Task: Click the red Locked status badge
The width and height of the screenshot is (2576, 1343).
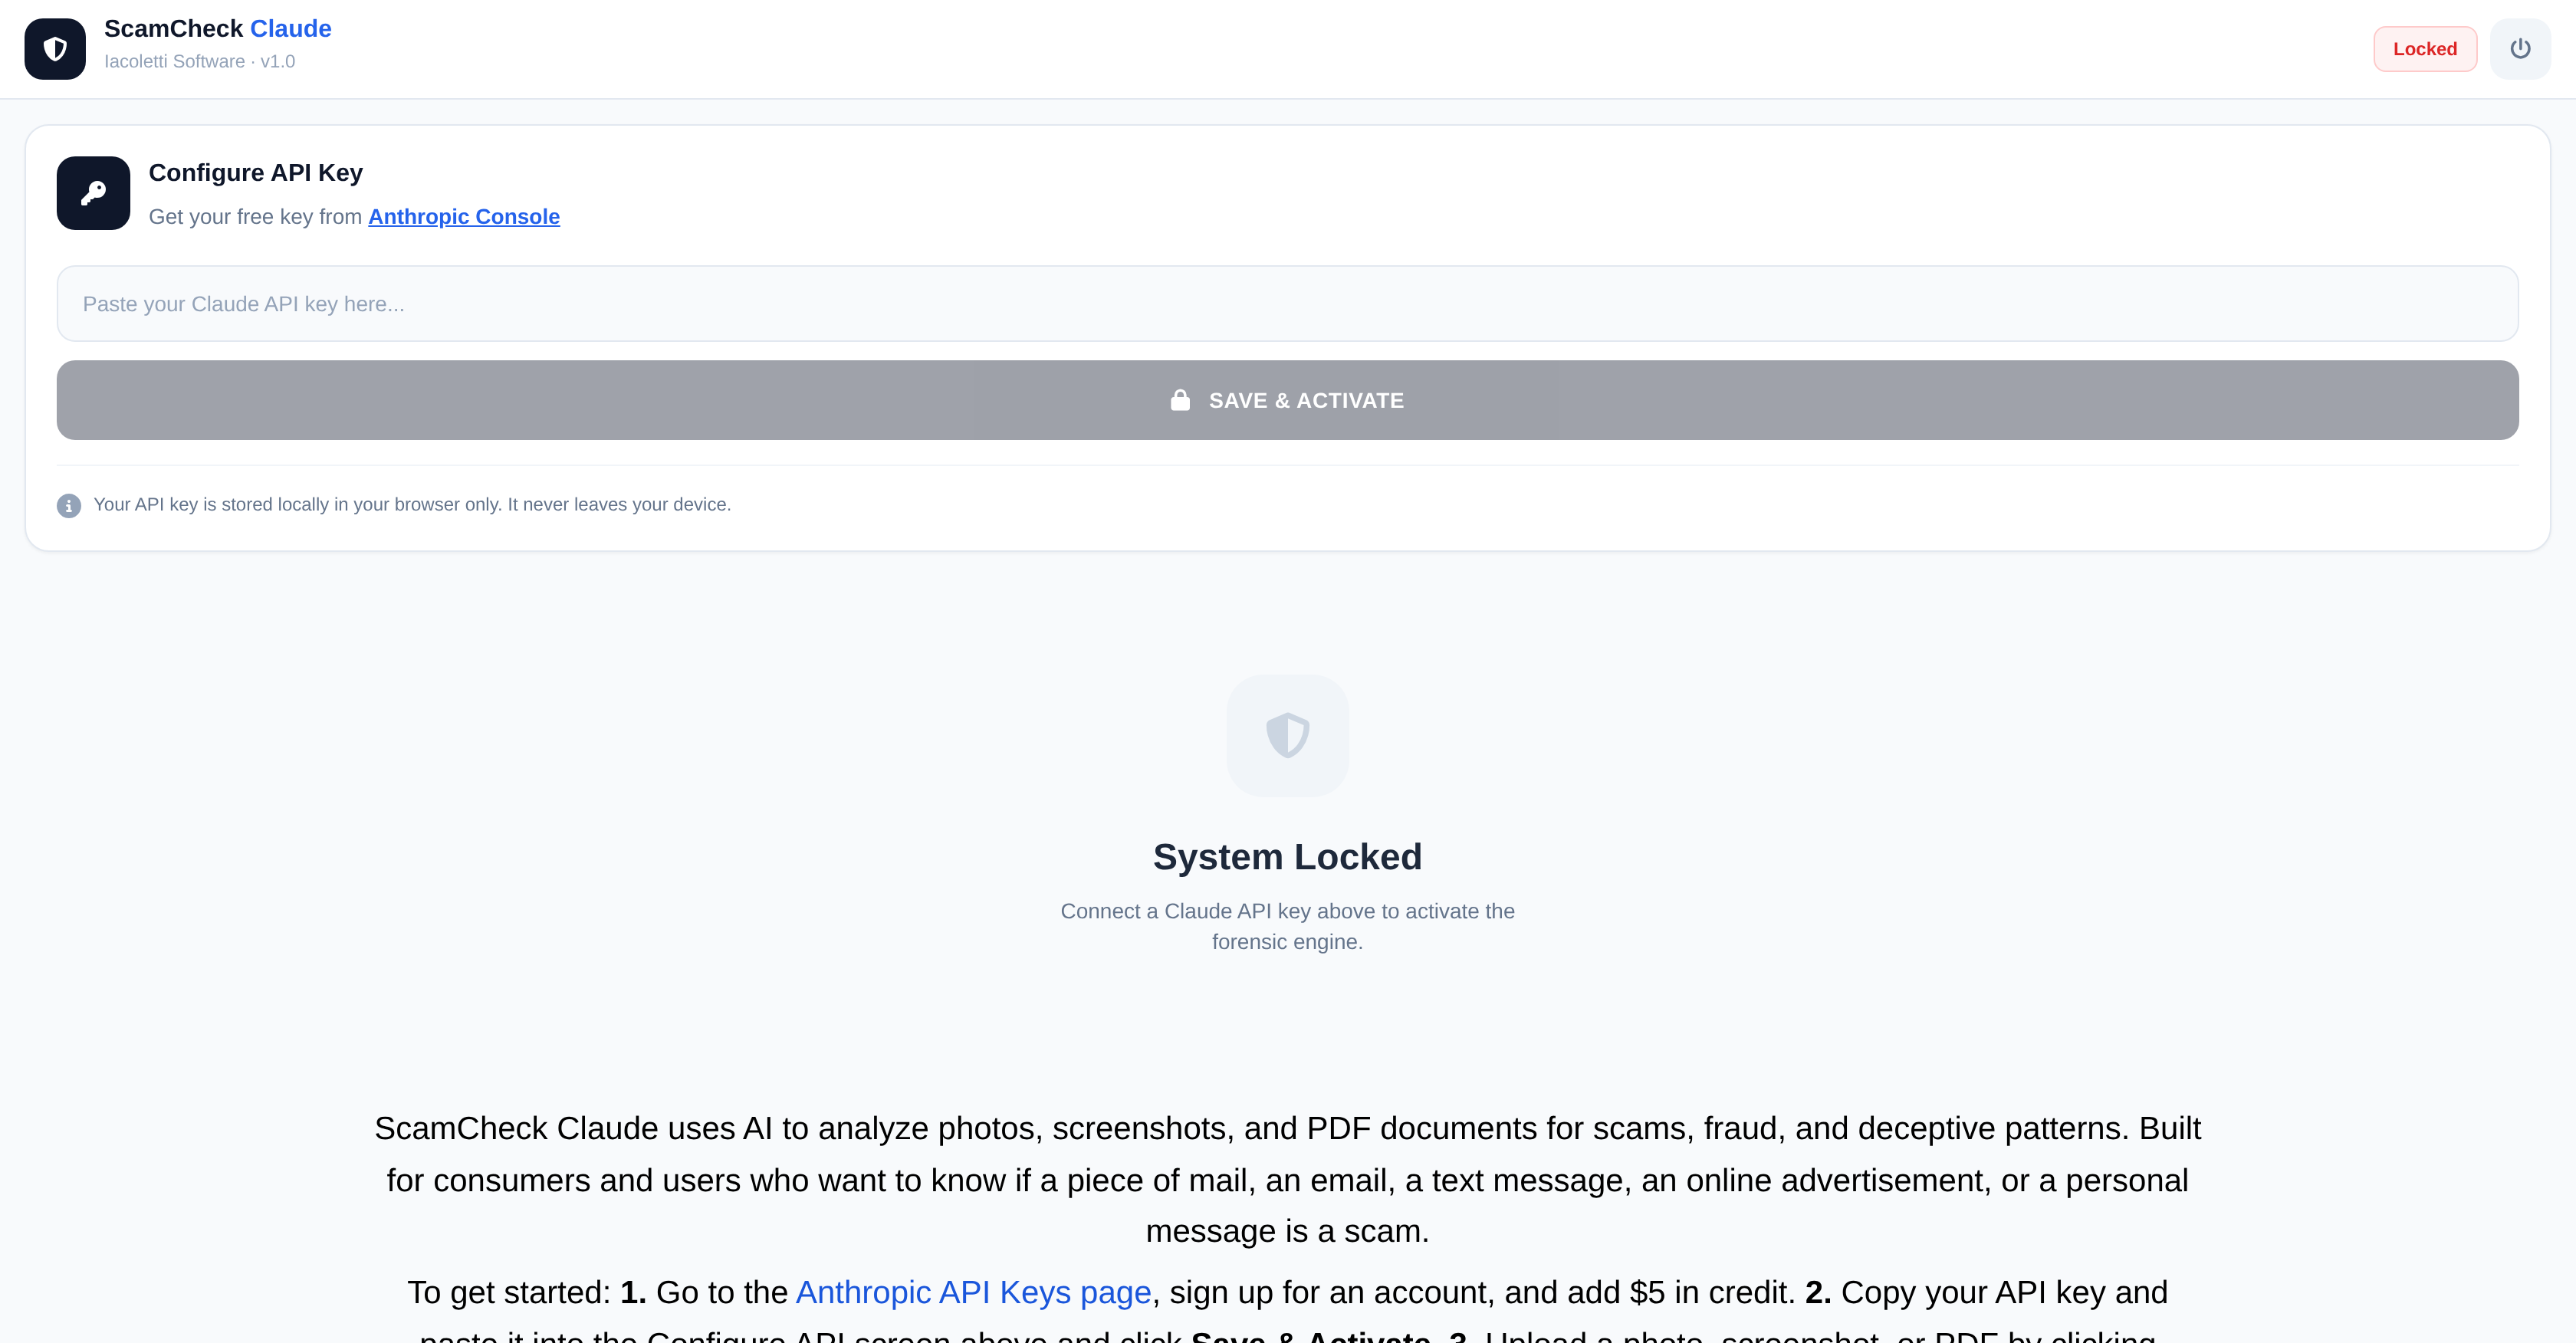Action: point(2424,49)
